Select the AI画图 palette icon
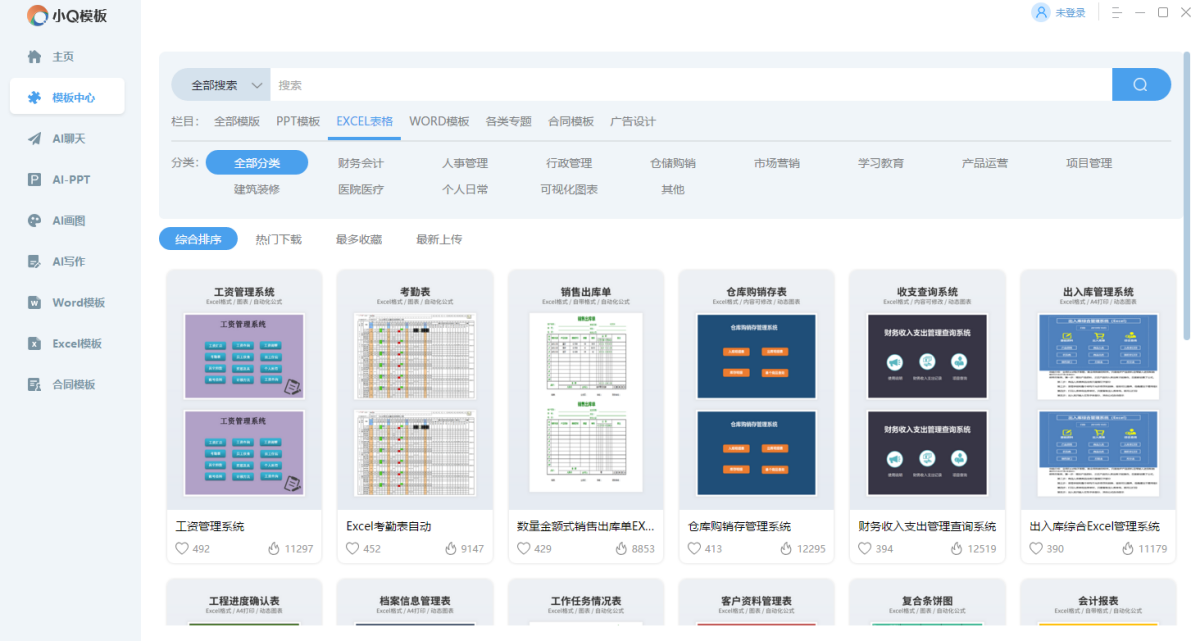The image size is (1200, 641). coord(34,221)
